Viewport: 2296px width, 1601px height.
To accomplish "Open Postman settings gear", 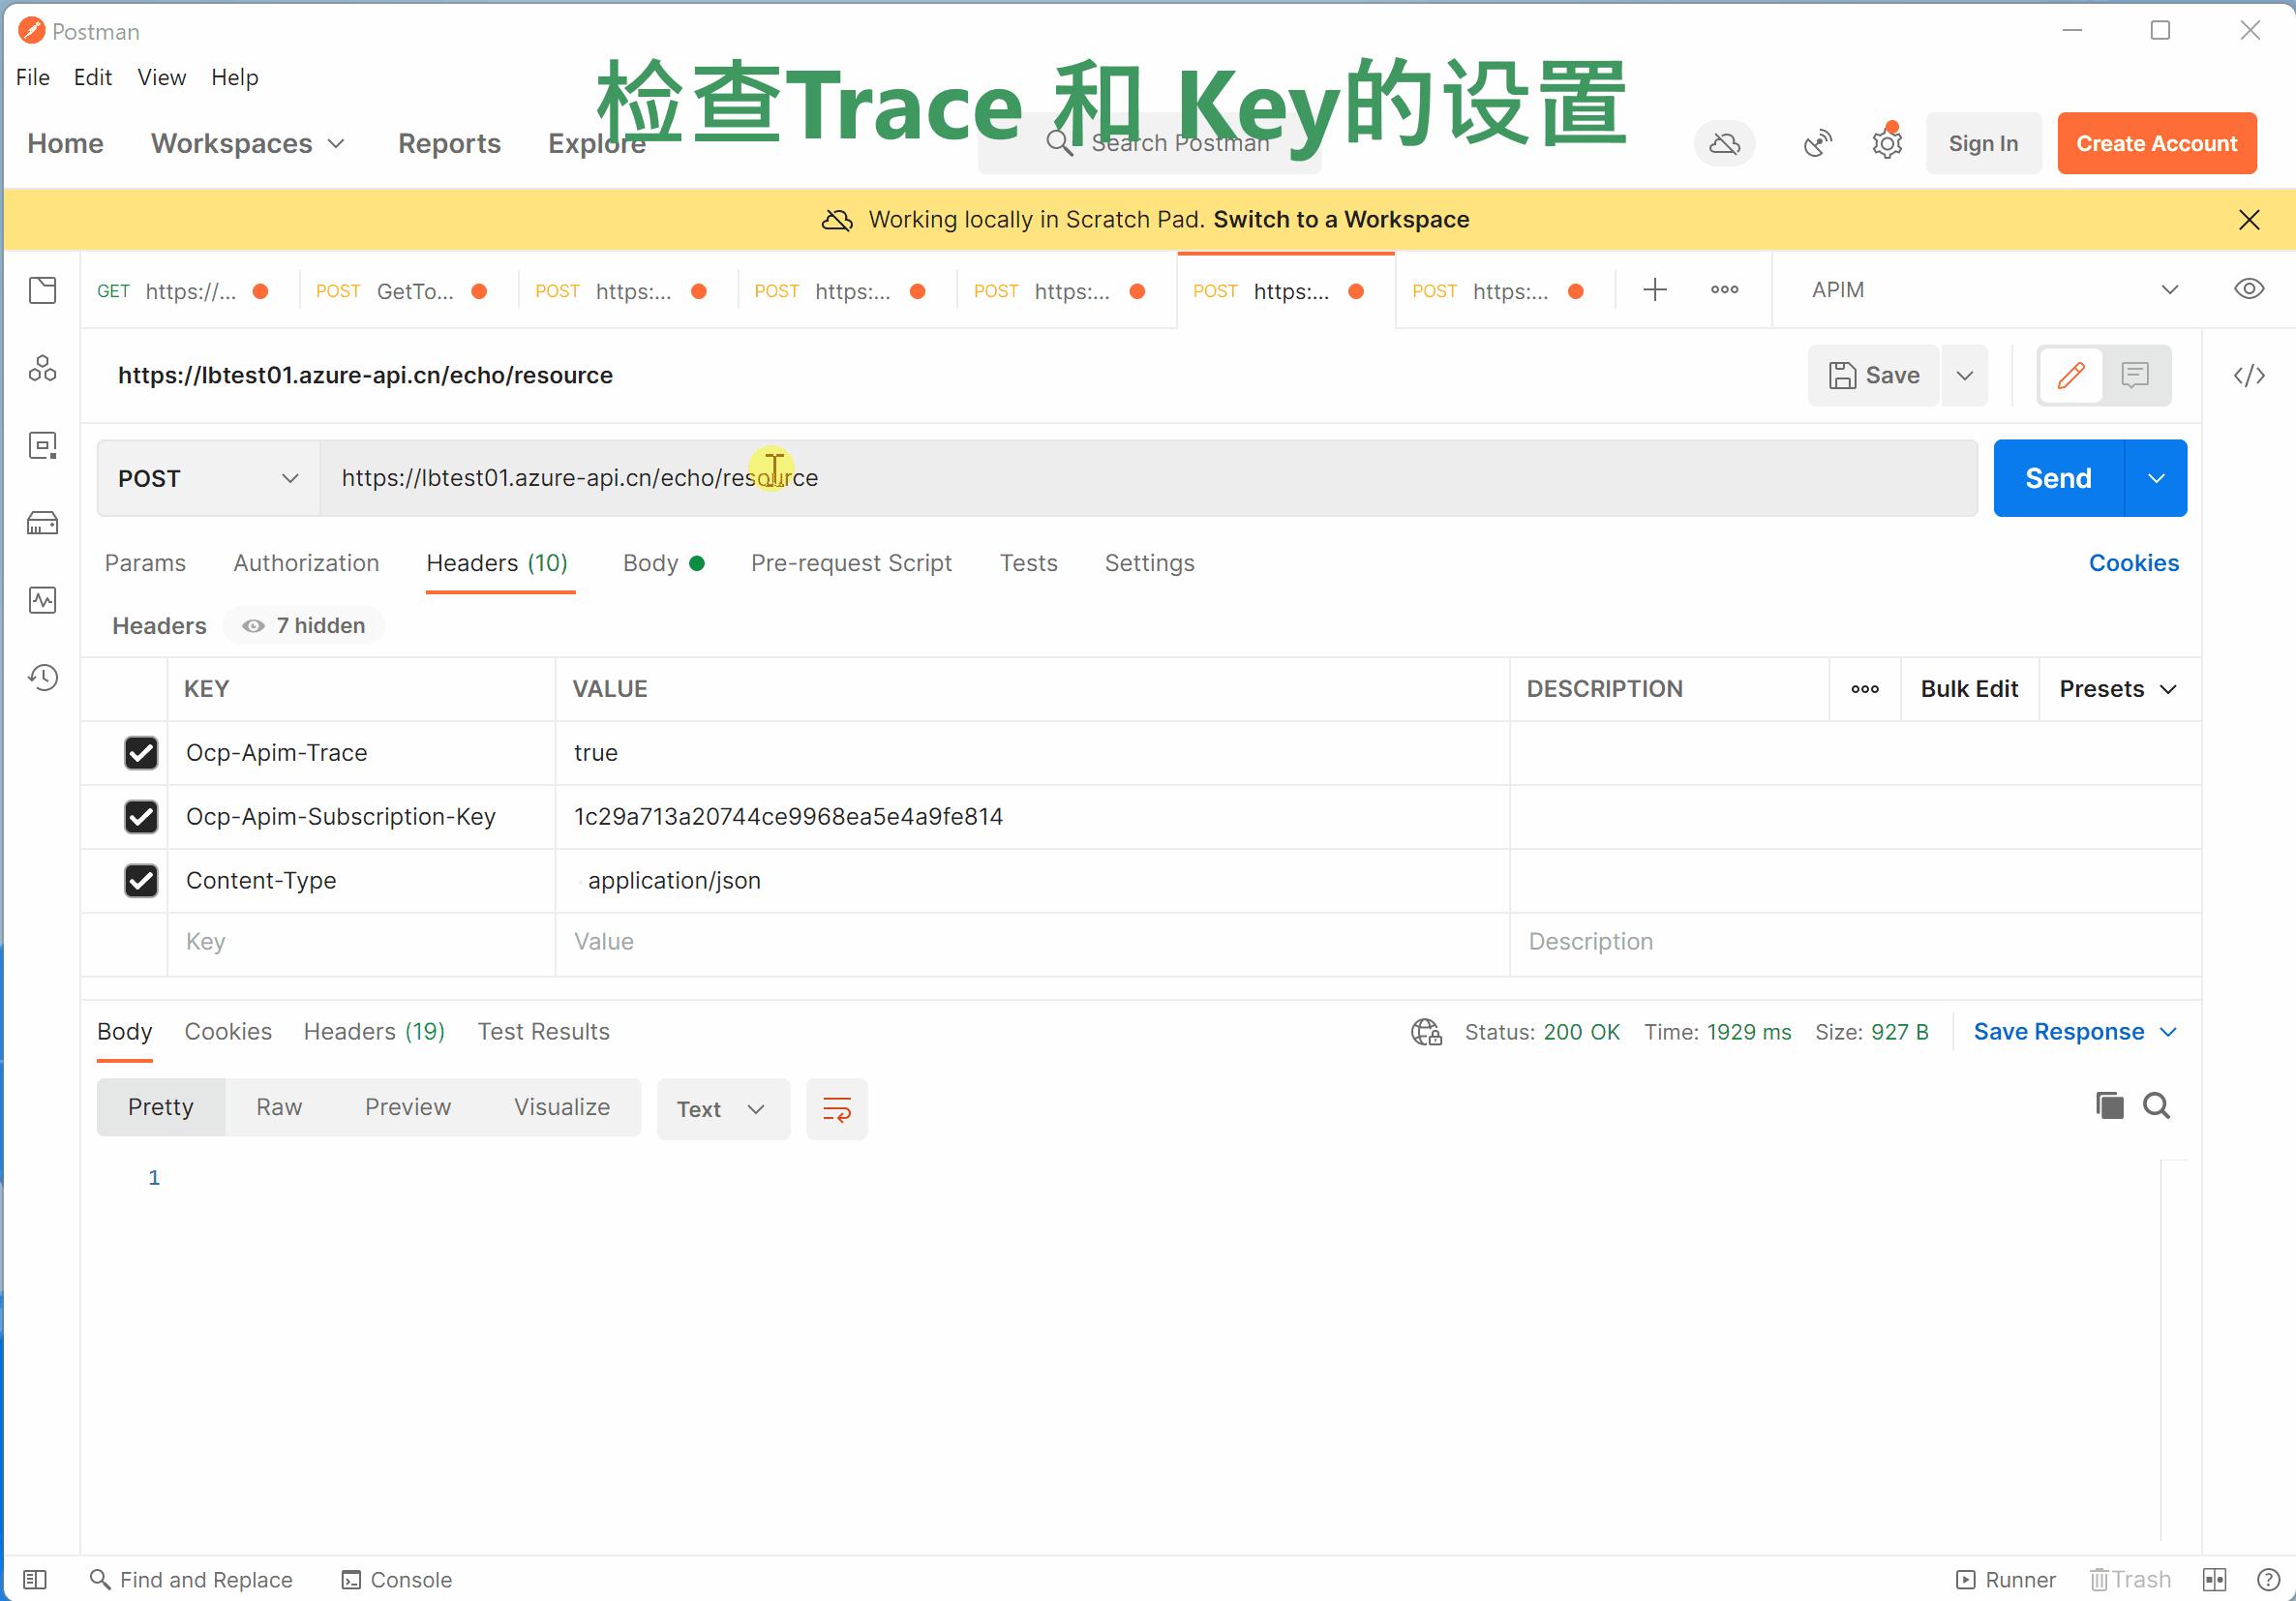I will tap(1886, 142).
